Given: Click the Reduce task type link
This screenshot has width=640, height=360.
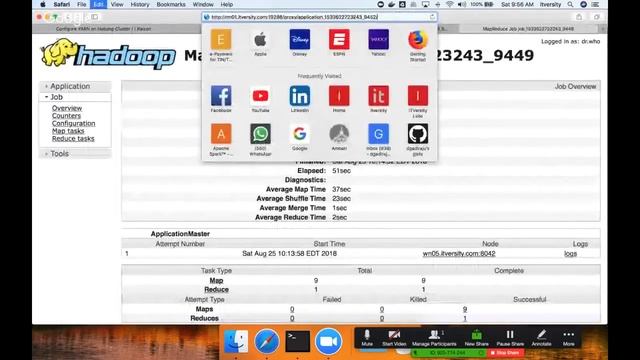Looking at the screenshot, I should pyautogui.click(x=216, y=289).
